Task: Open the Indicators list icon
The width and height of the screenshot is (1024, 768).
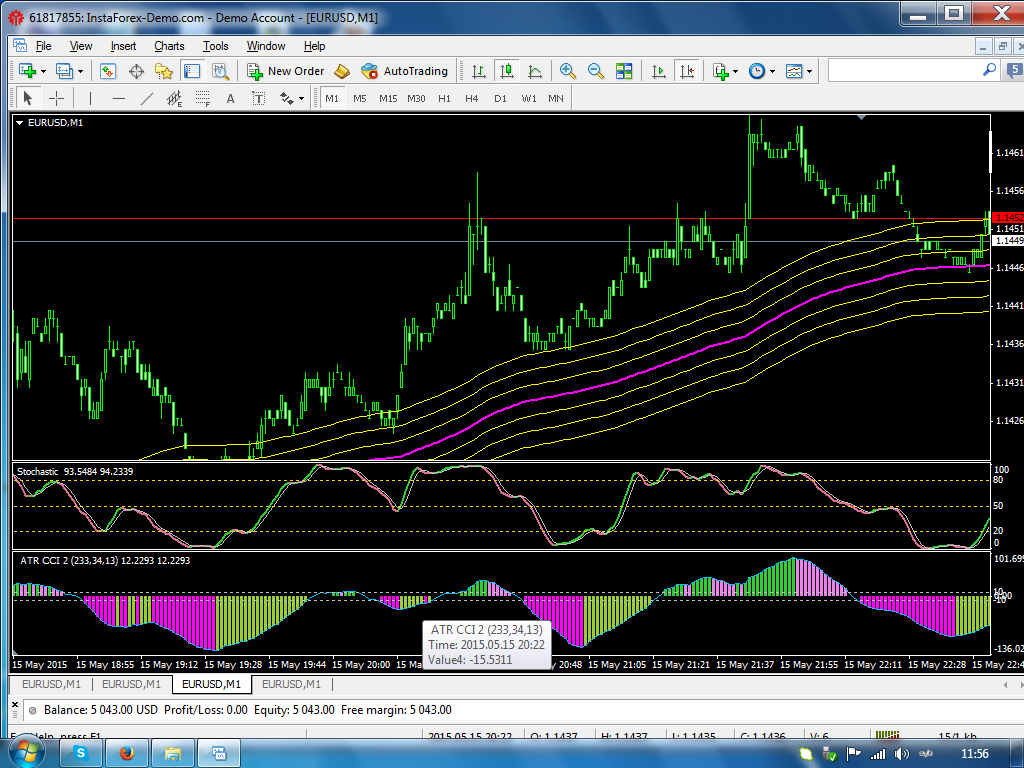Action: (720, 71)
